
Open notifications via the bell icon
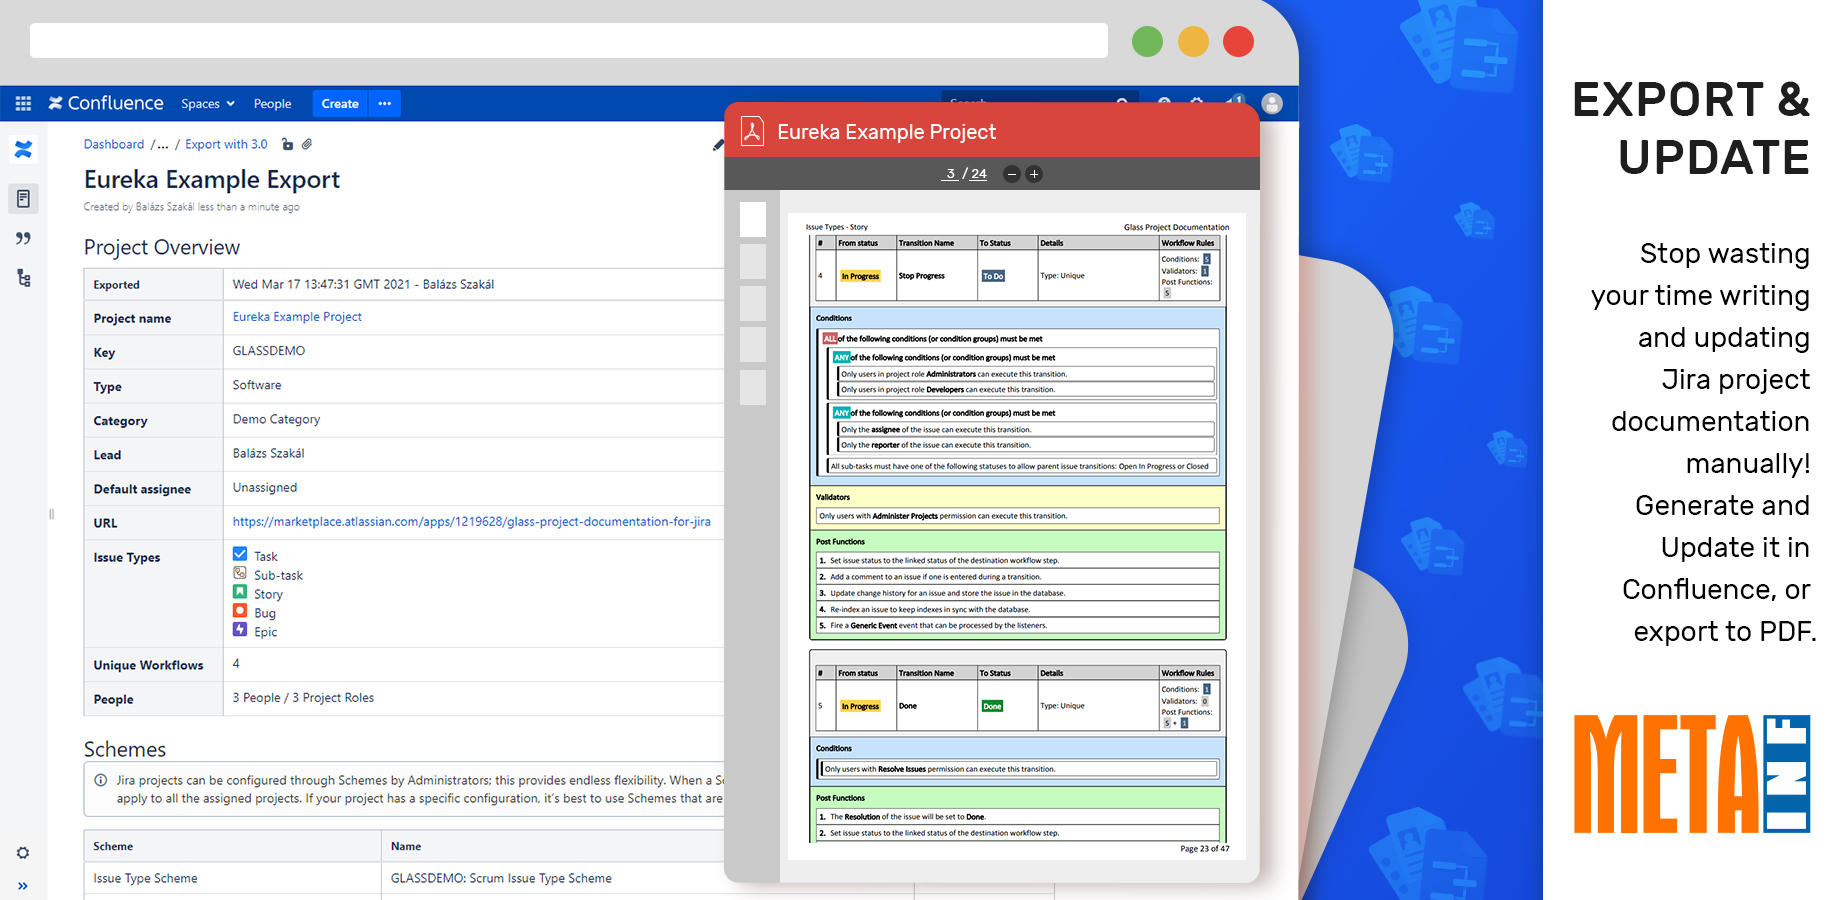(1233, 103)
